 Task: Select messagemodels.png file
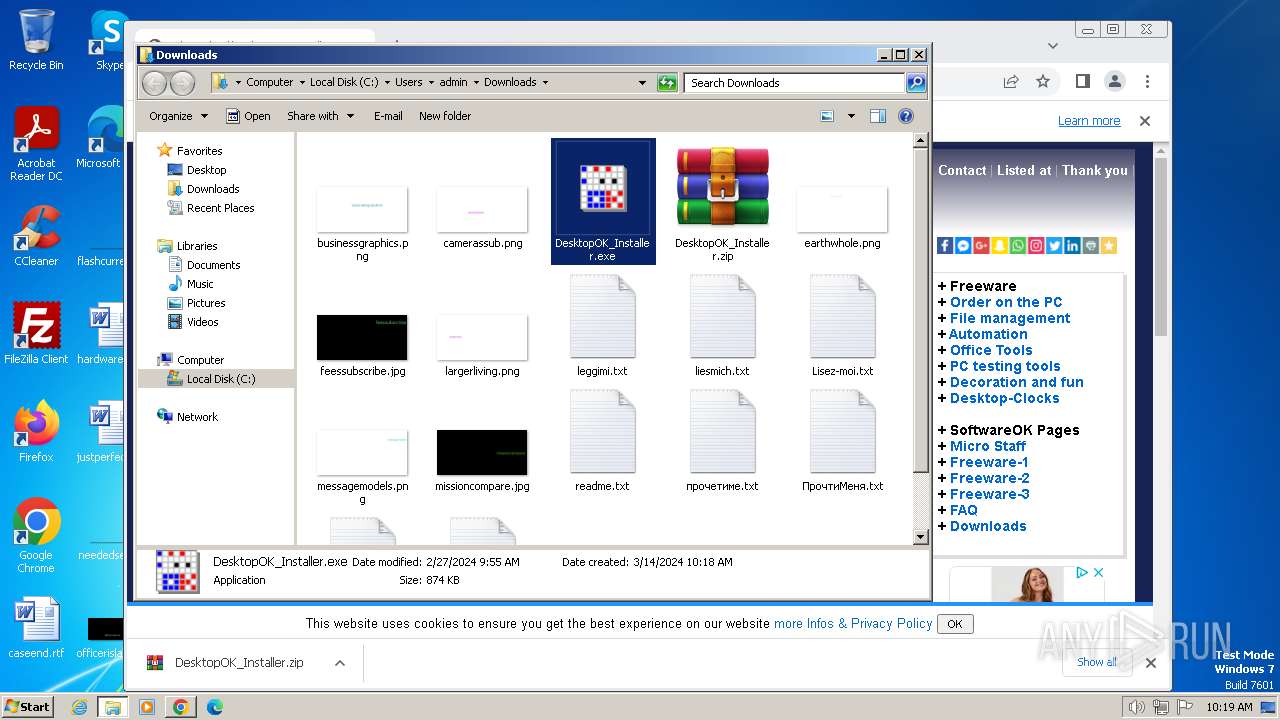point(362,467)
